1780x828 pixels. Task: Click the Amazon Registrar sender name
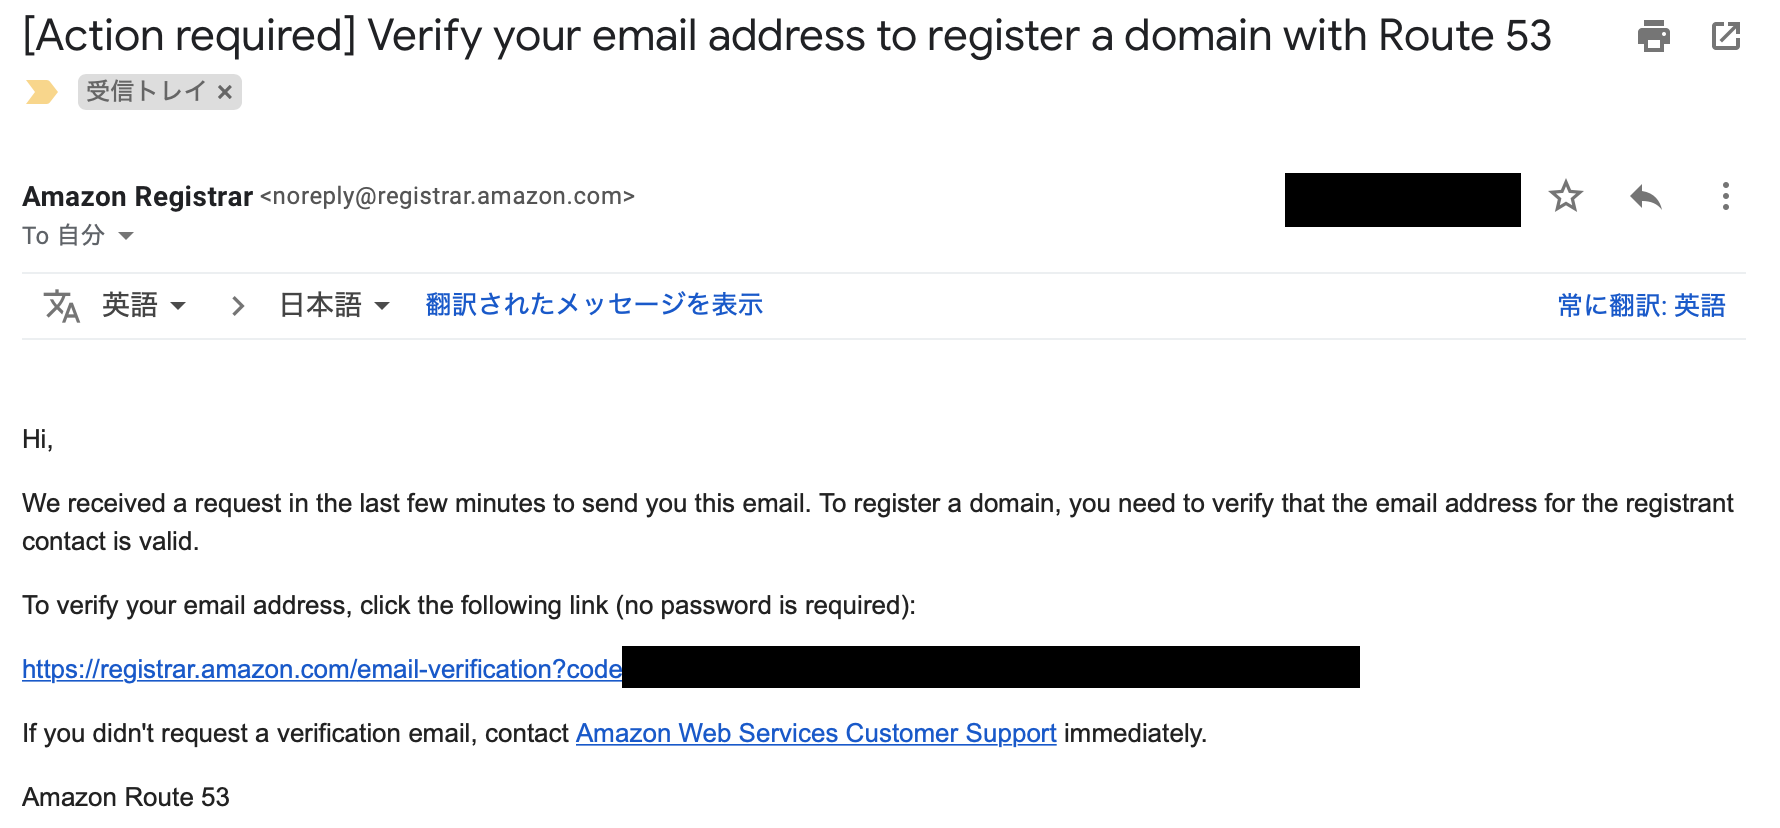tap(138, 196)
